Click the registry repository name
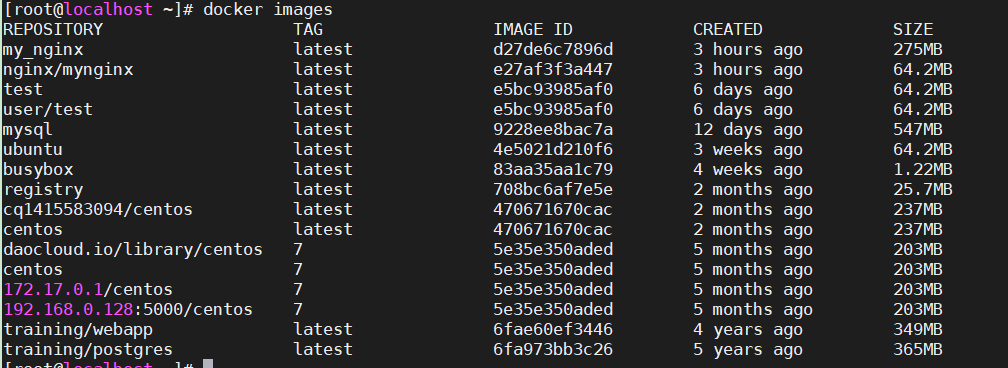 pos(43,190)
